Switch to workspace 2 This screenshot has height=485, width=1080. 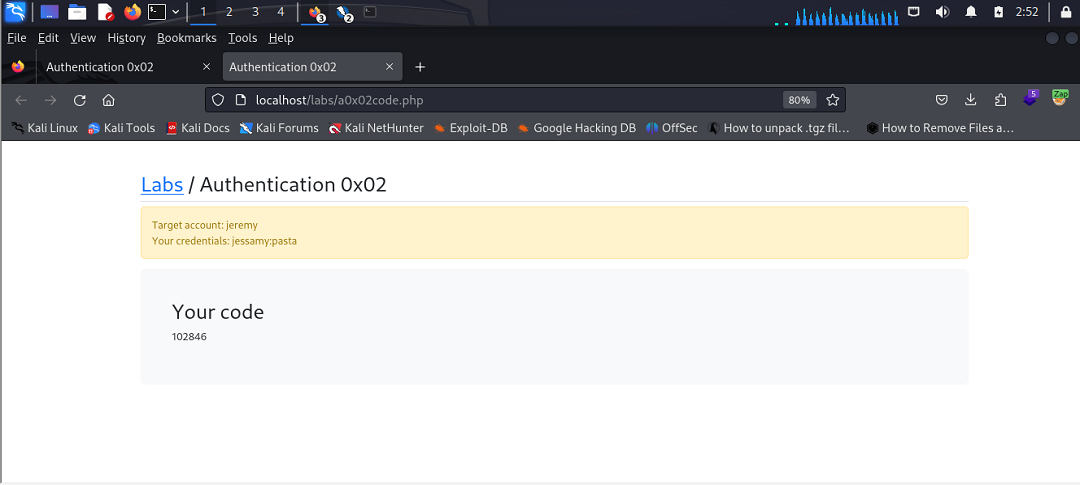[x=229, y=12]
